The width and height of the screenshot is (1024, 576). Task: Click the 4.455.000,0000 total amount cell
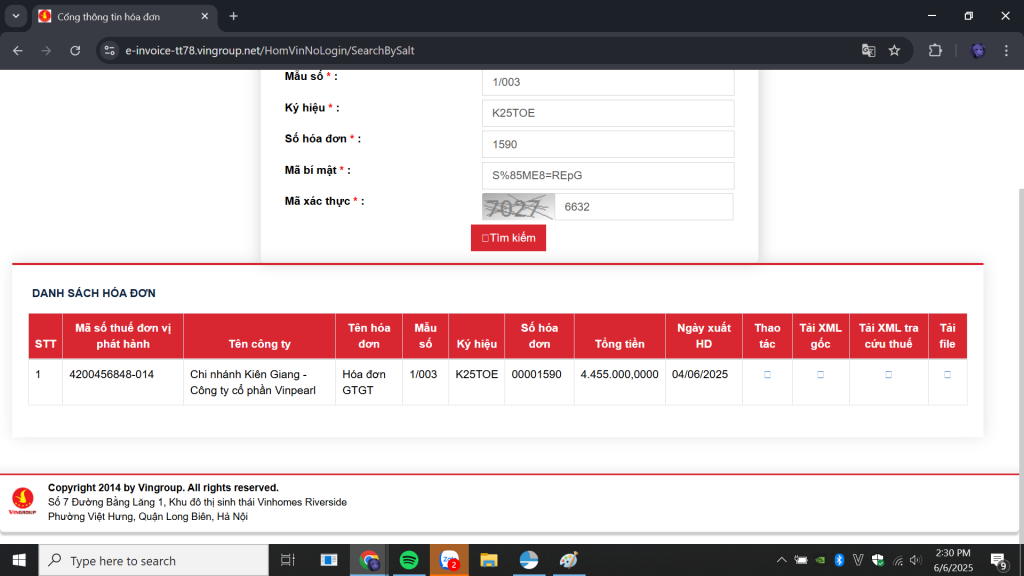(x=619, y=382)
